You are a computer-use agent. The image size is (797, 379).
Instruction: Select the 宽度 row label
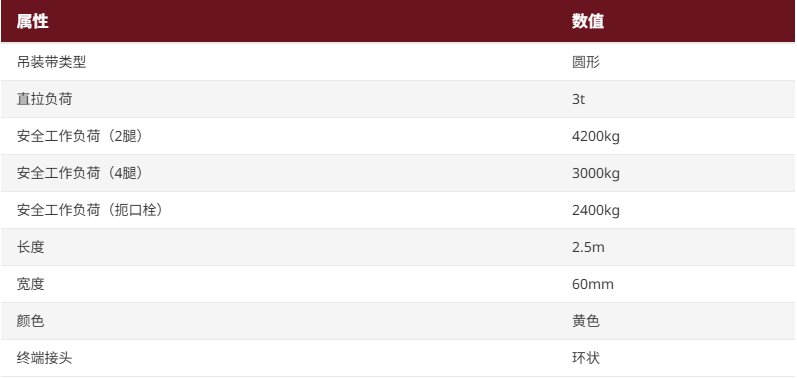click(30, 284)
